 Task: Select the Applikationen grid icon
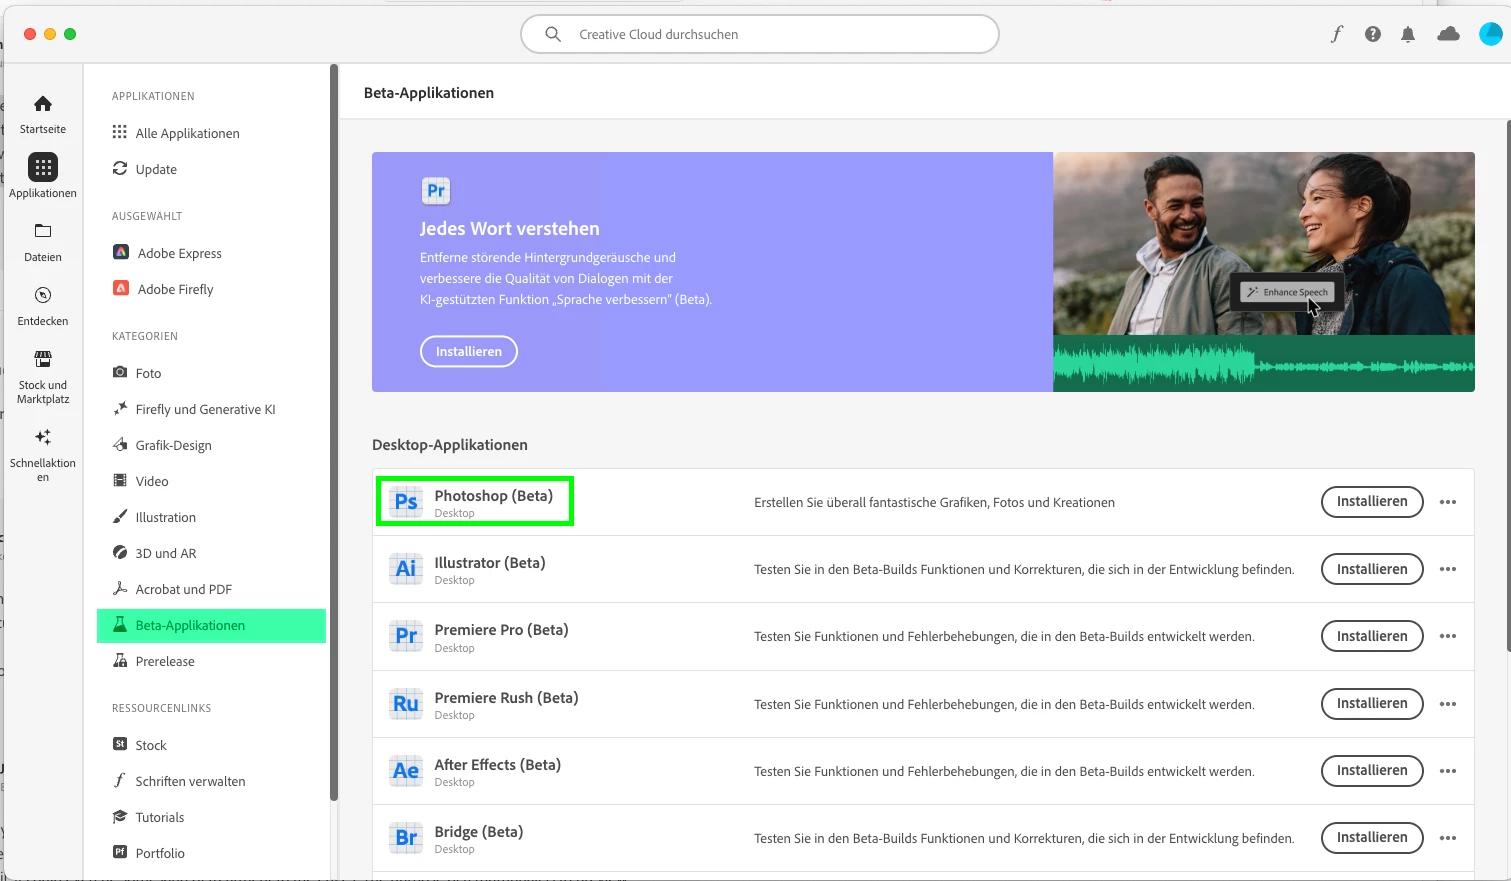coord(43,167)
